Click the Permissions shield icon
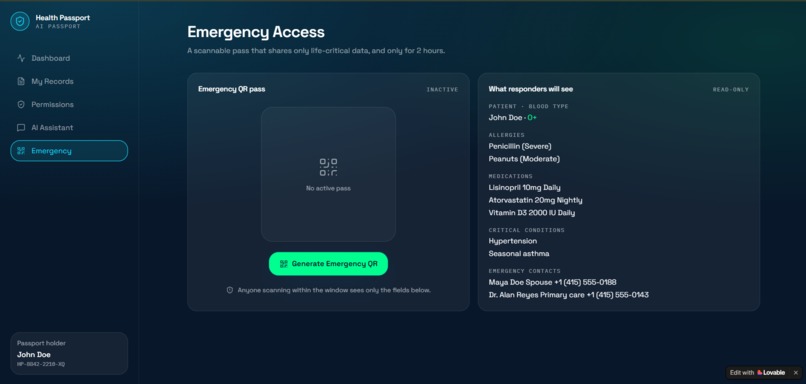The image size is (806, 384). pos(21,104)
